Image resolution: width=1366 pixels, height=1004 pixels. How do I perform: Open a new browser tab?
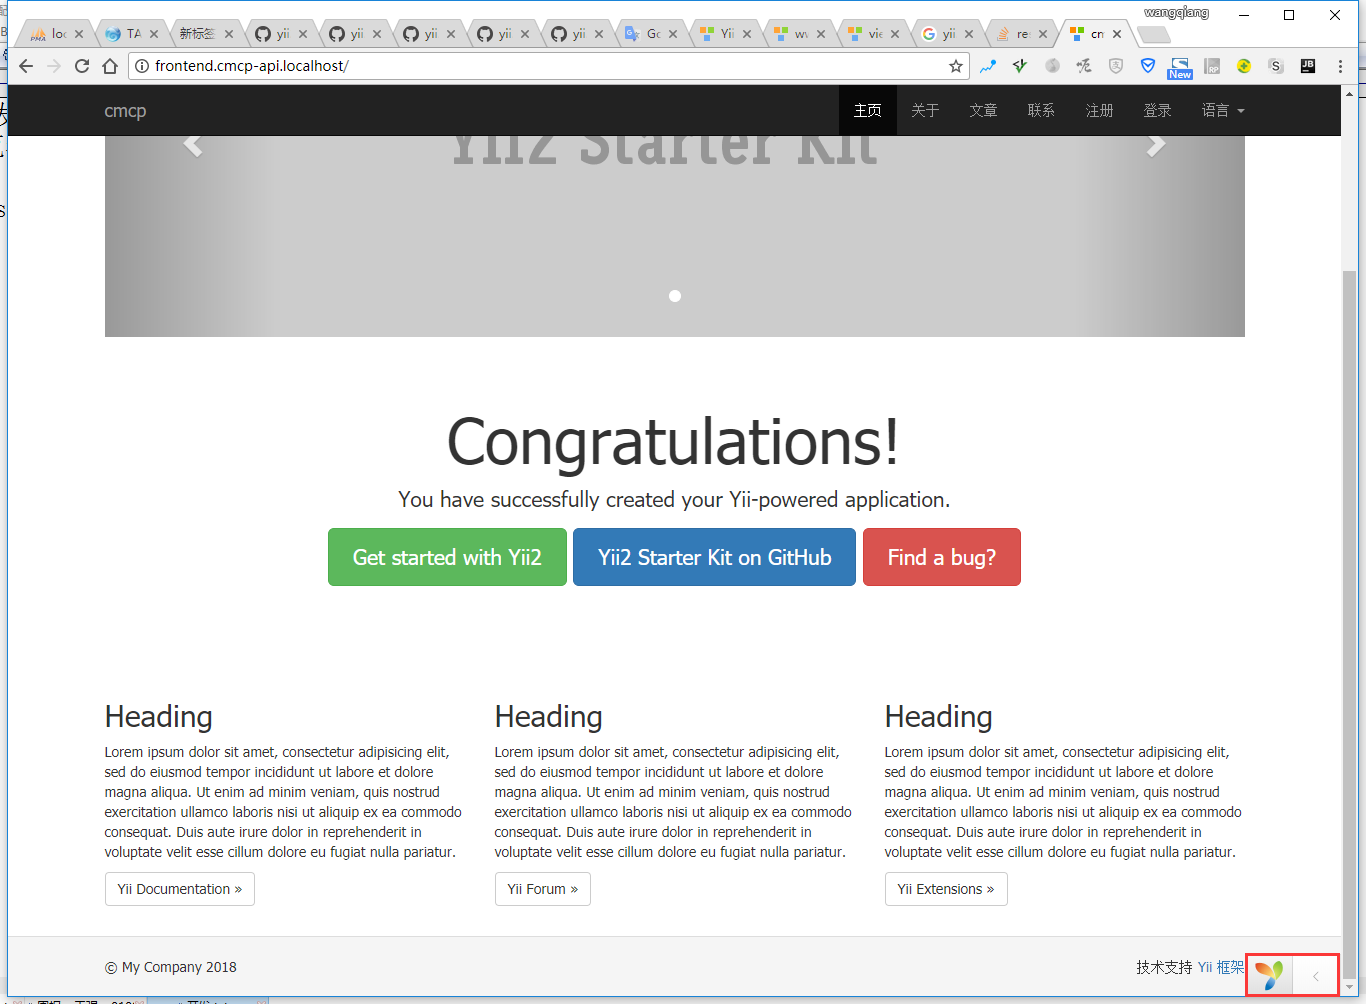pyautogui.click(x=1153, y=35)
